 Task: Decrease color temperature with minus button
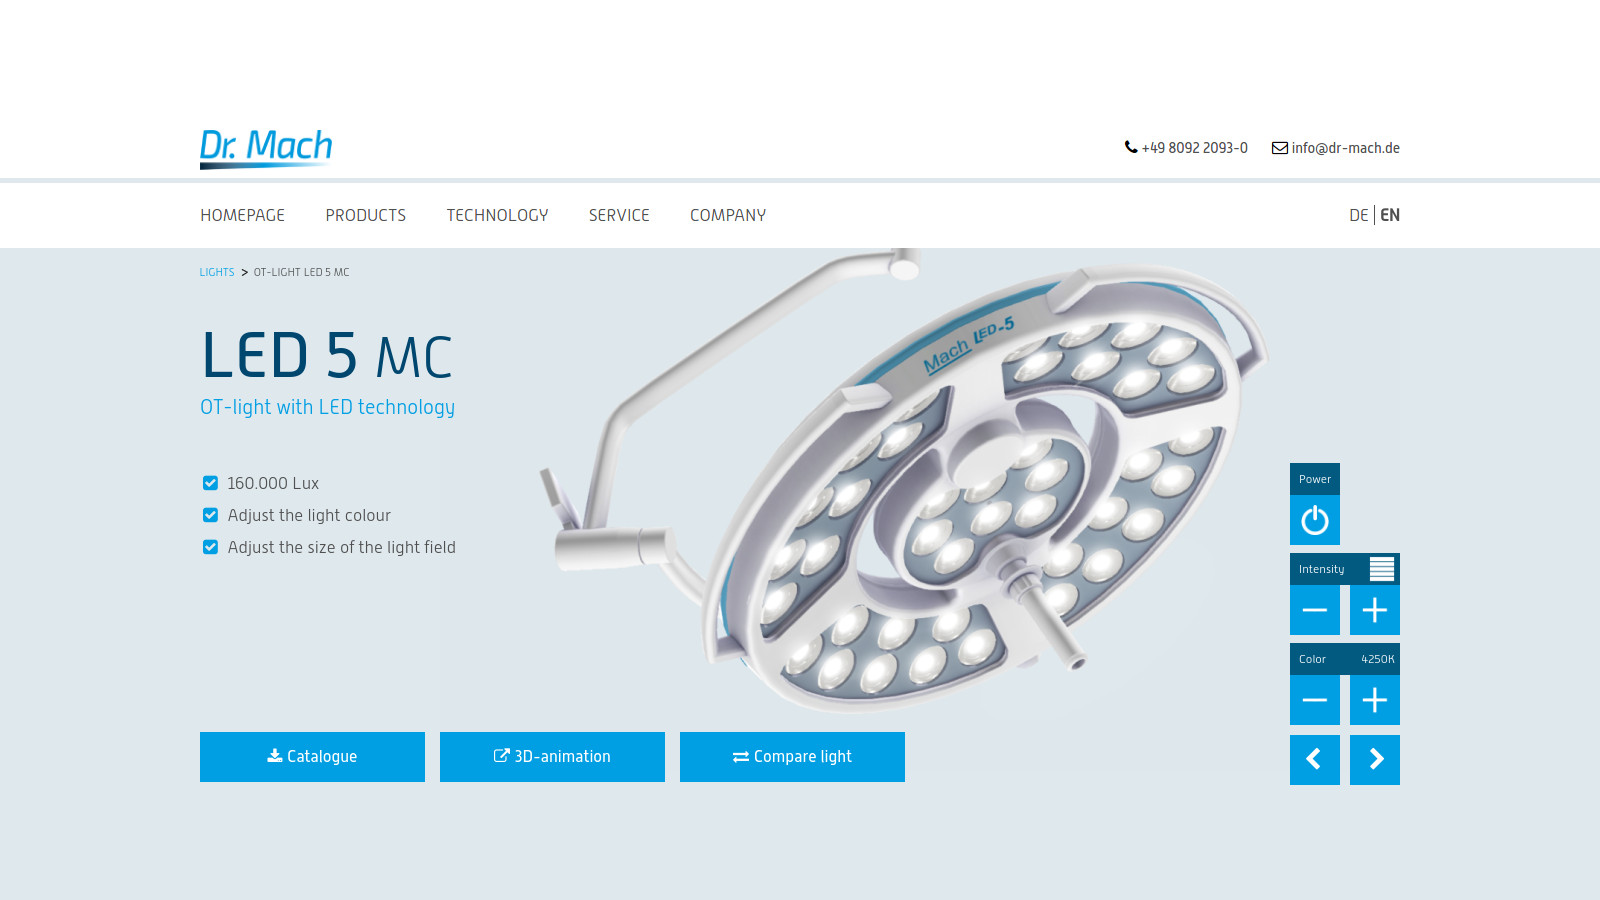[x=1315, y=700]
